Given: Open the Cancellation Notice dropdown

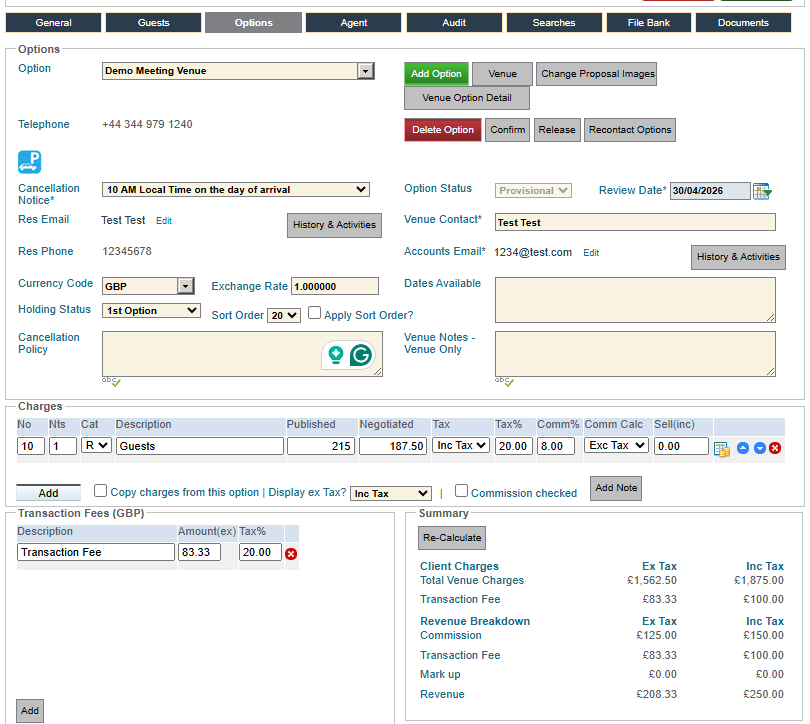Looking at the screenshot, I should (236, 190).
